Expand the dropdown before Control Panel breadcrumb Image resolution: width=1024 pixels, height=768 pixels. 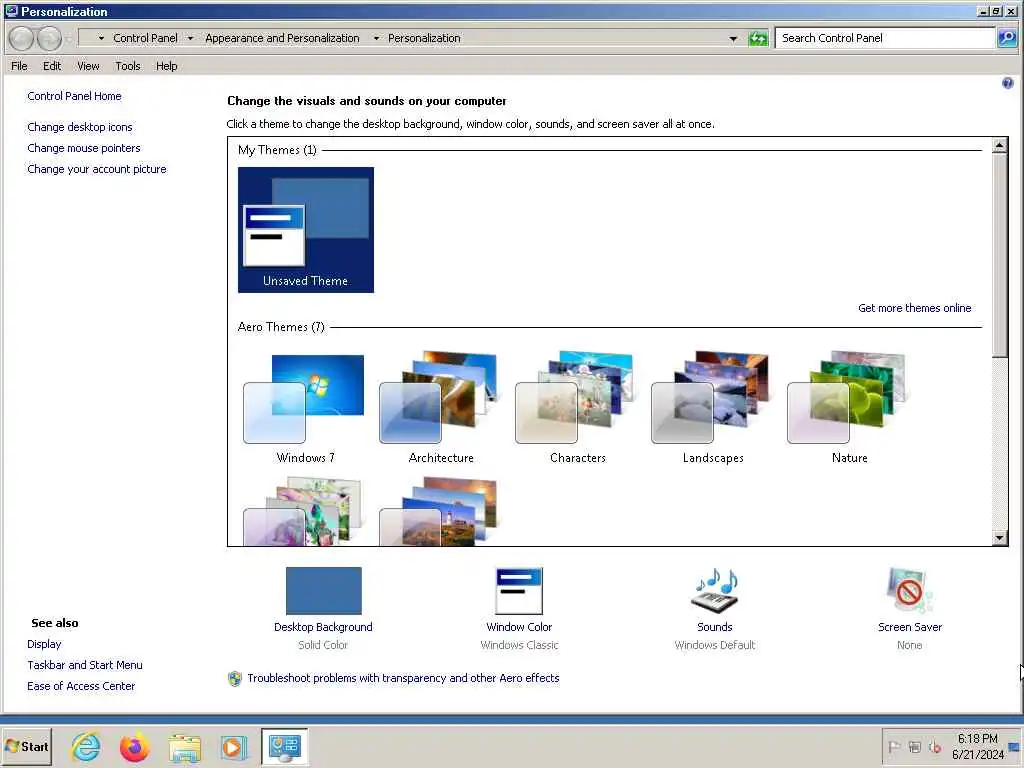click(101, 39)
